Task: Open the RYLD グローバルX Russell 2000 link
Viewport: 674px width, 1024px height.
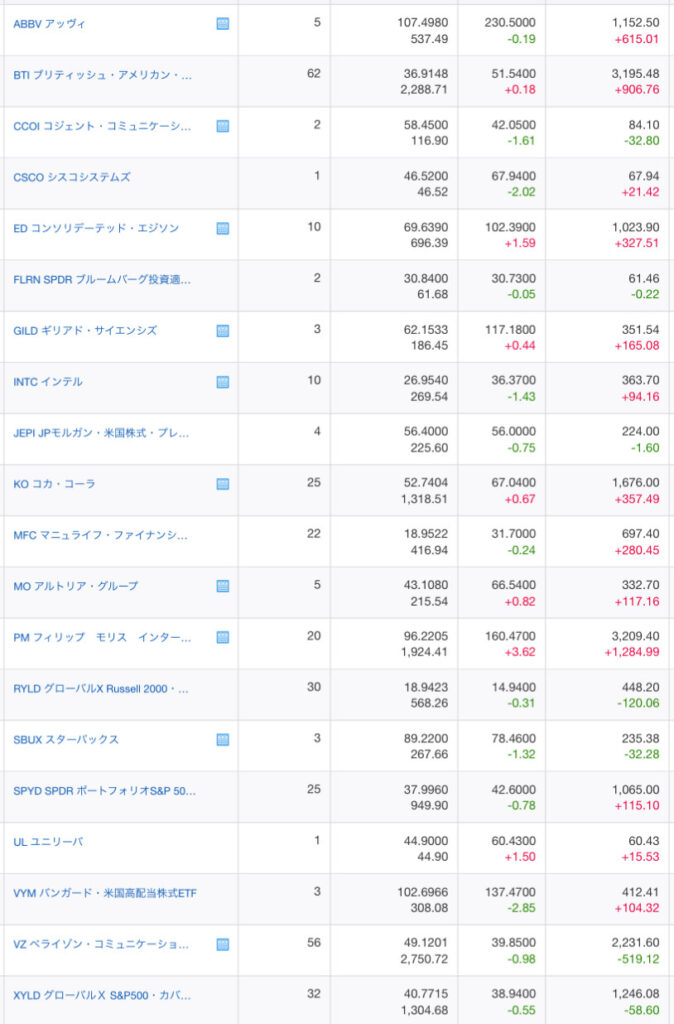Action: pyautogui.click(x=101, y=689)
